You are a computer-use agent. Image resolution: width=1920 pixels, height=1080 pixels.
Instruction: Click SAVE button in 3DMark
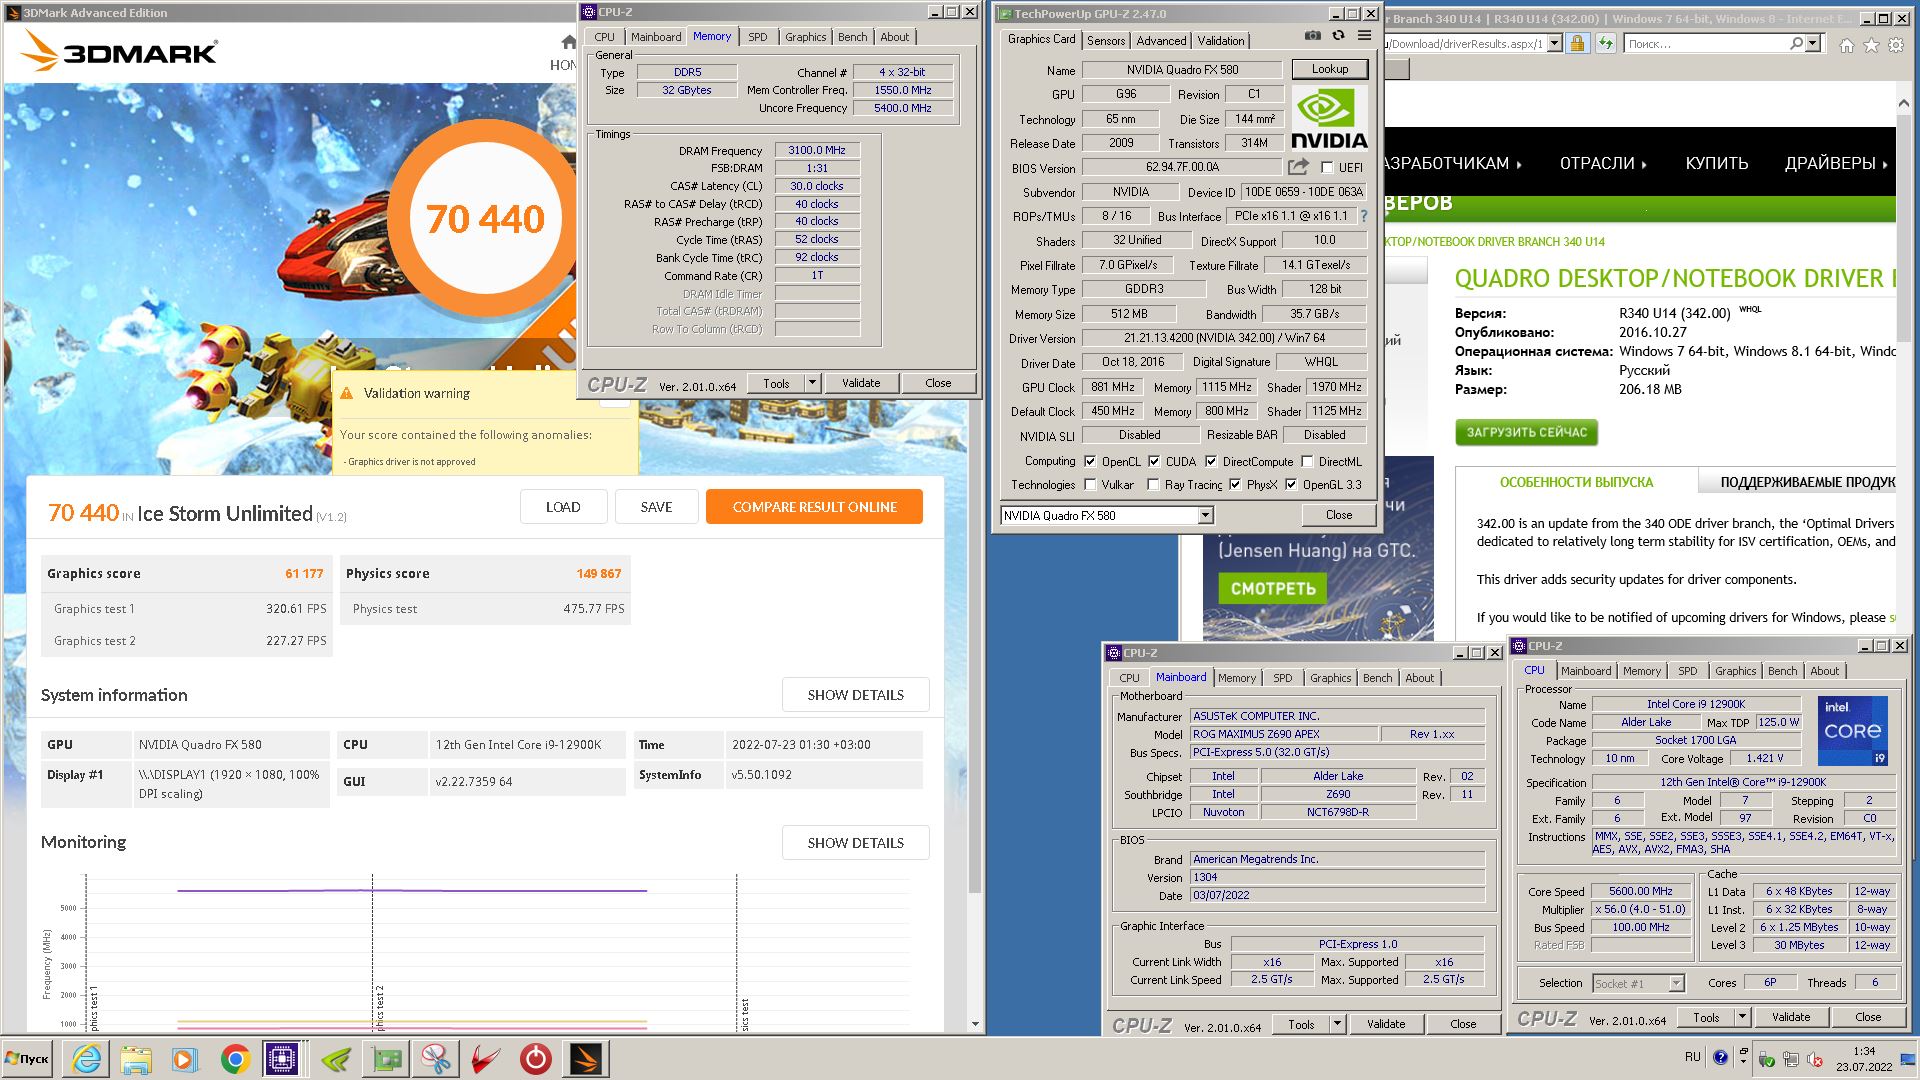click(656, 507)
